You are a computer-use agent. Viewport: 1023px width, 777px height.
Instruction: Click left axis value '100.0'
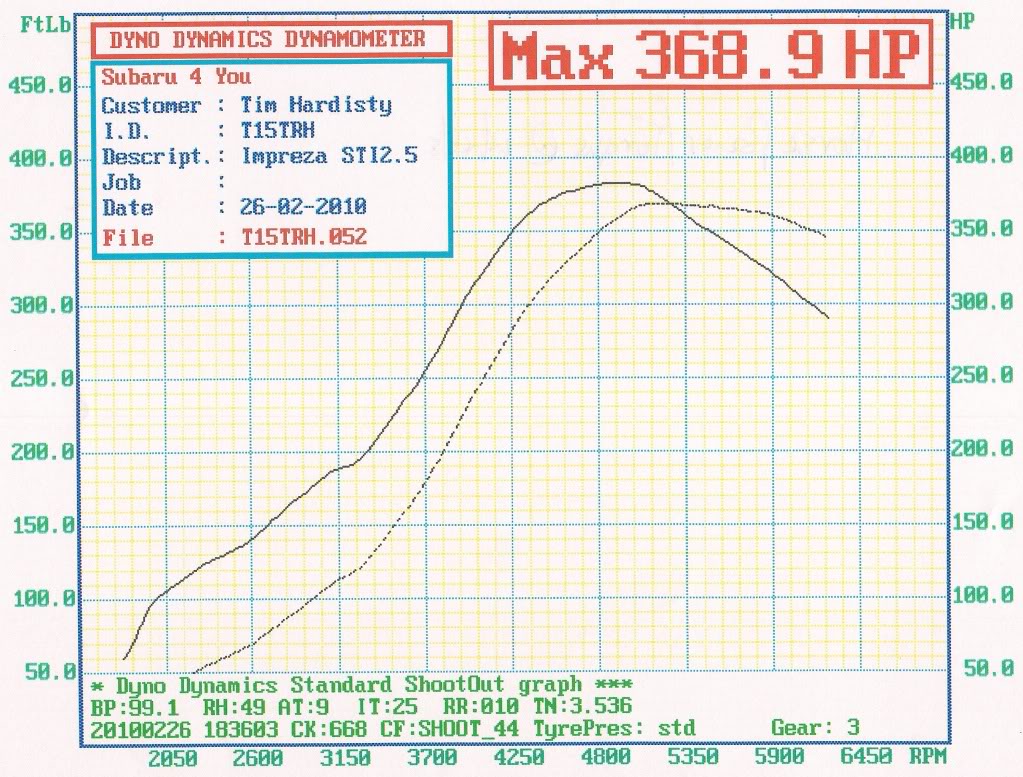coord(44,598)
